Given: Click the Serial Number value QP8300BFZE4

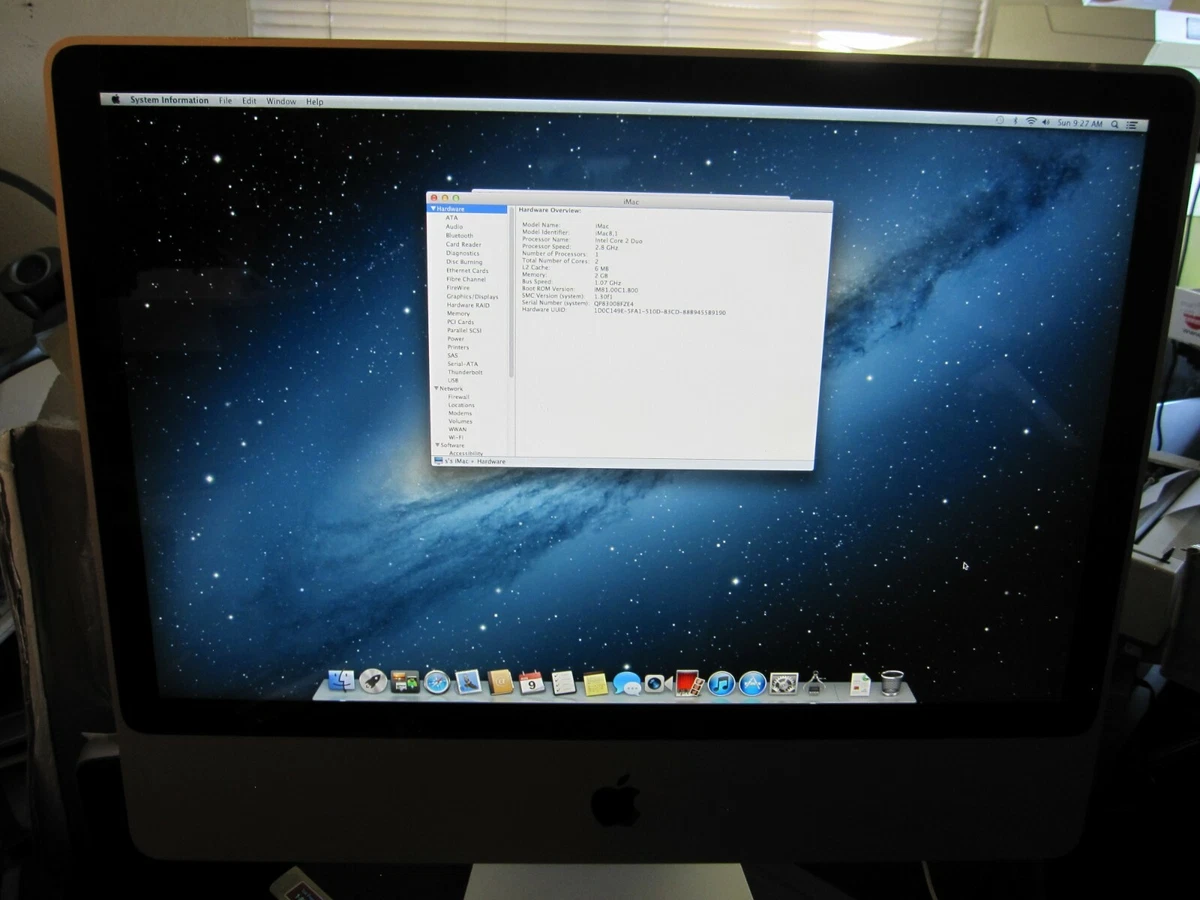Looking at the screenshot, I should 614,304.
